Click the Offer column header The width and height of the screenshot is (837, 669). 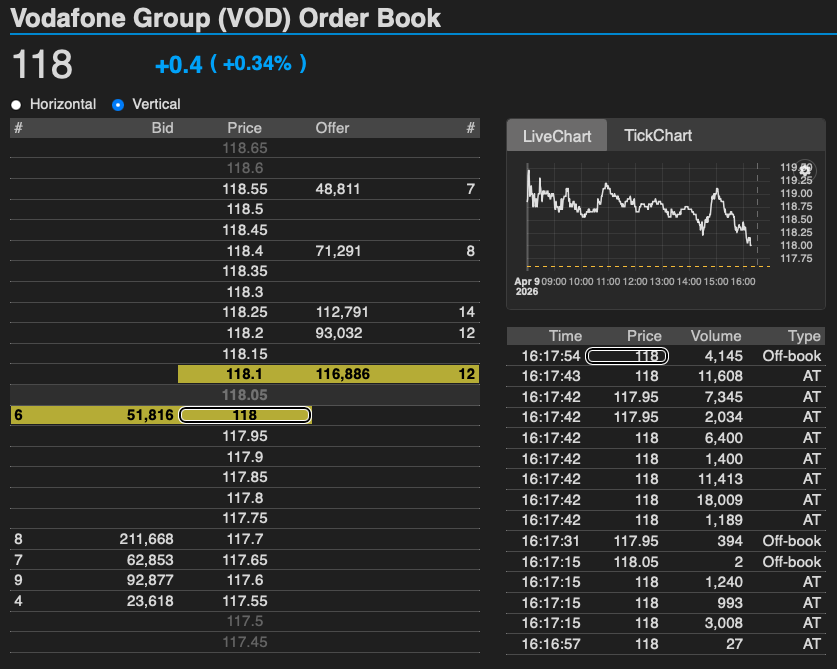tap(332, 127)
